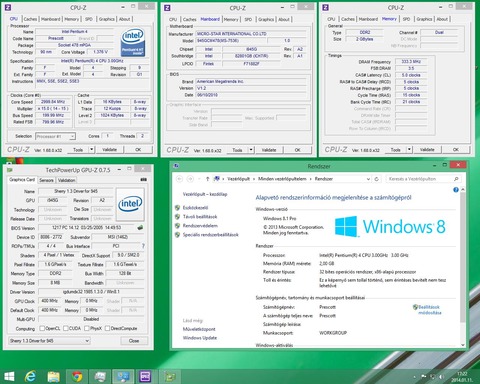Open the GPU-Z graphics card selector dropdown

coord(49,341)
